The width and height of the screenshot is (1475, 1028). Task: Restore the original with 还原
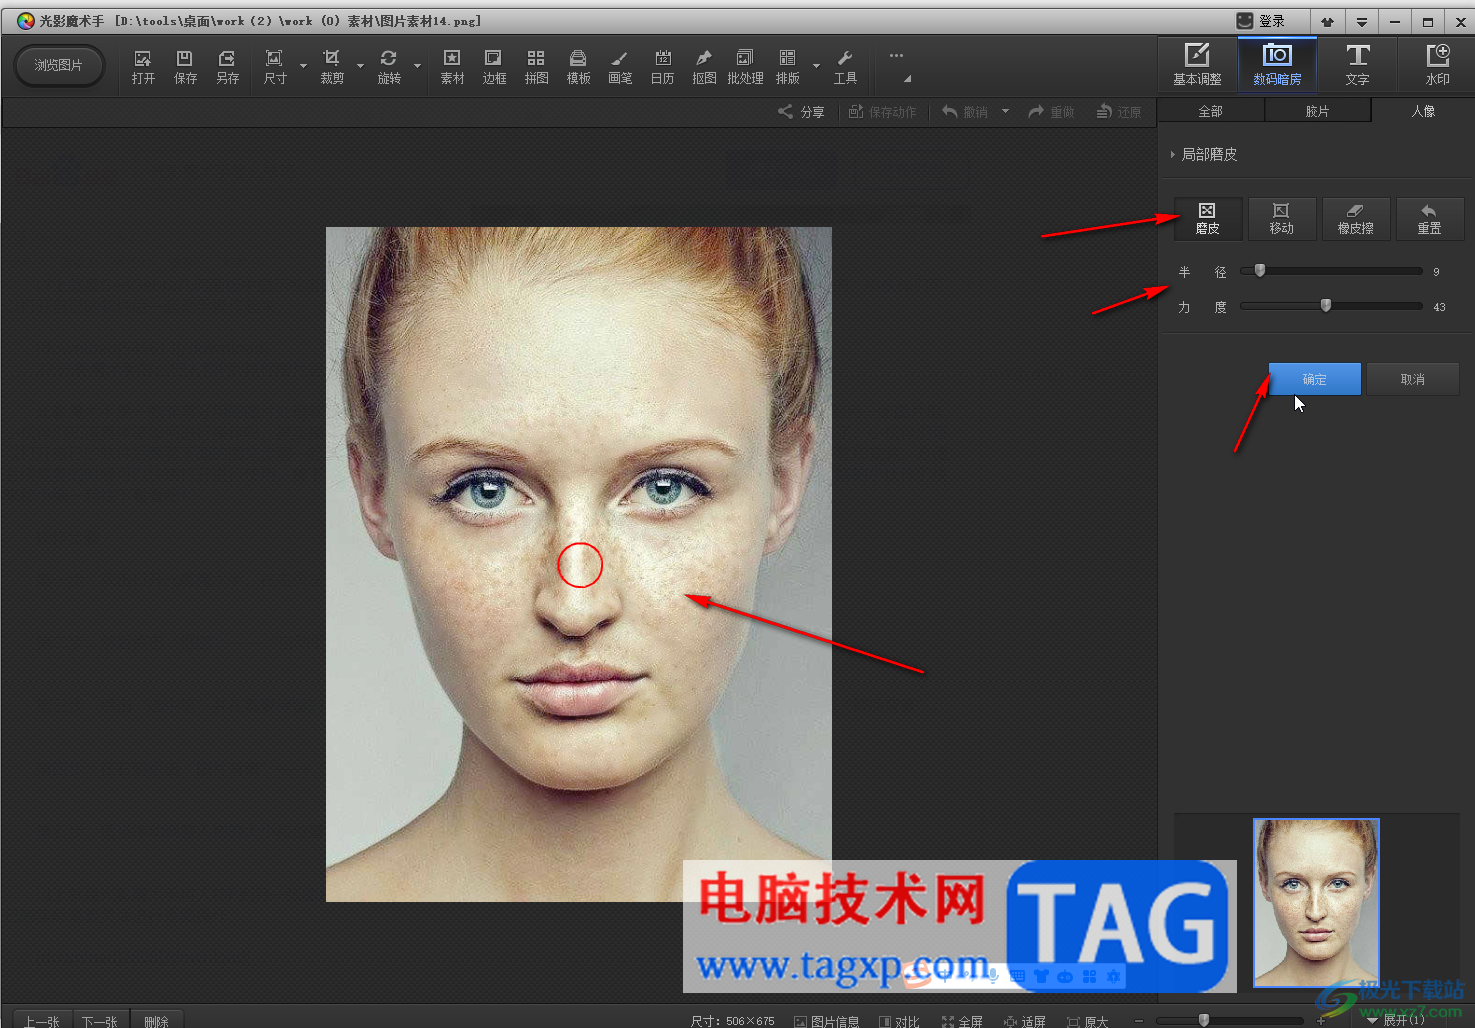click(1119, 112)
